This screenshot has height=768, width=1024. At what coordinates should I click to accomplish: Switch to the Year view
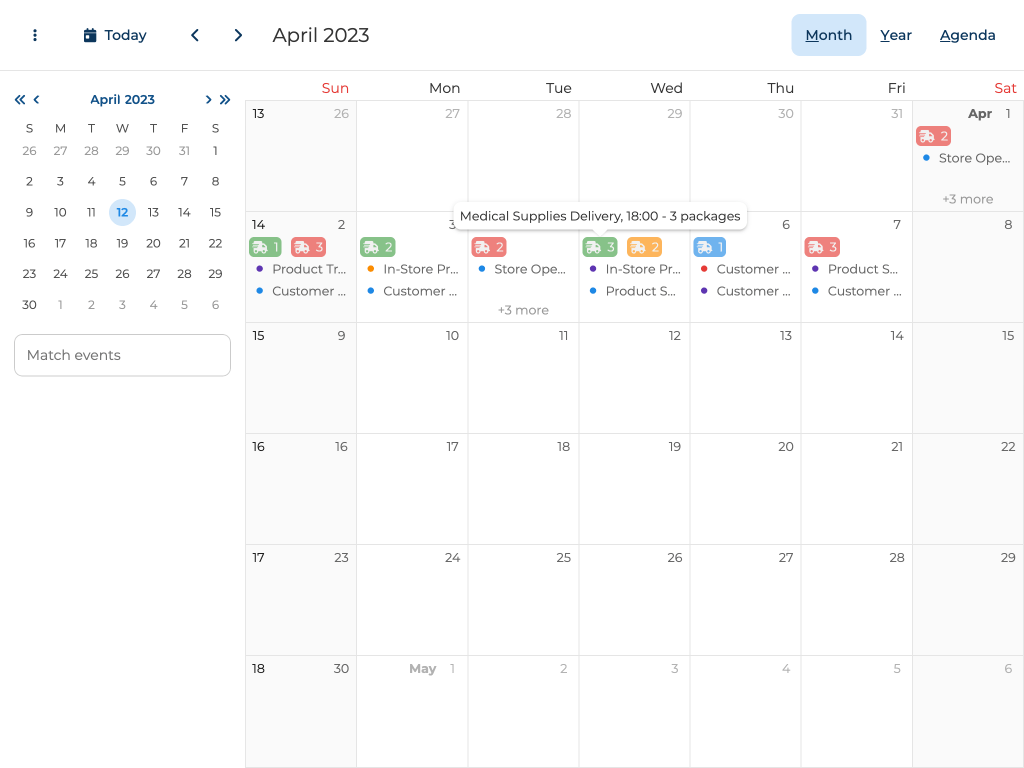click(x=895, y=35)
